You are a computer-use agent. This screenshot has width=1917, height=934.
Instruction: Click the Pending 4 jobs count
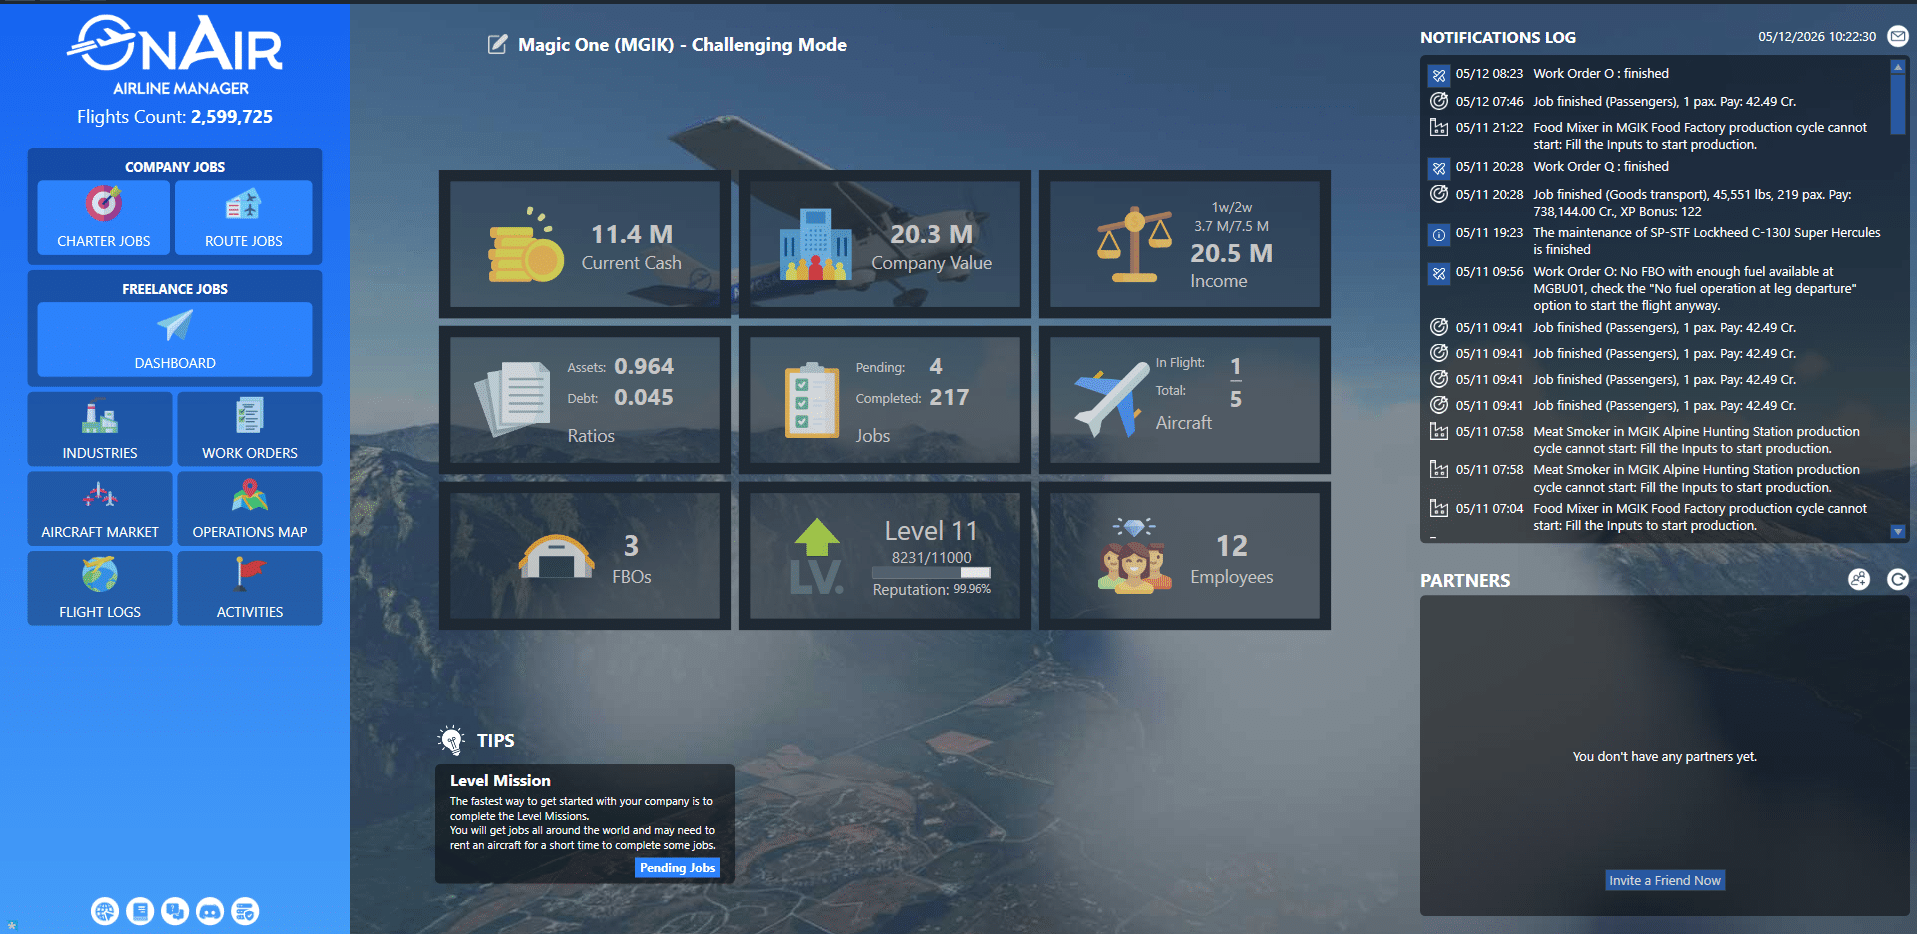click(x=936, y=366)
